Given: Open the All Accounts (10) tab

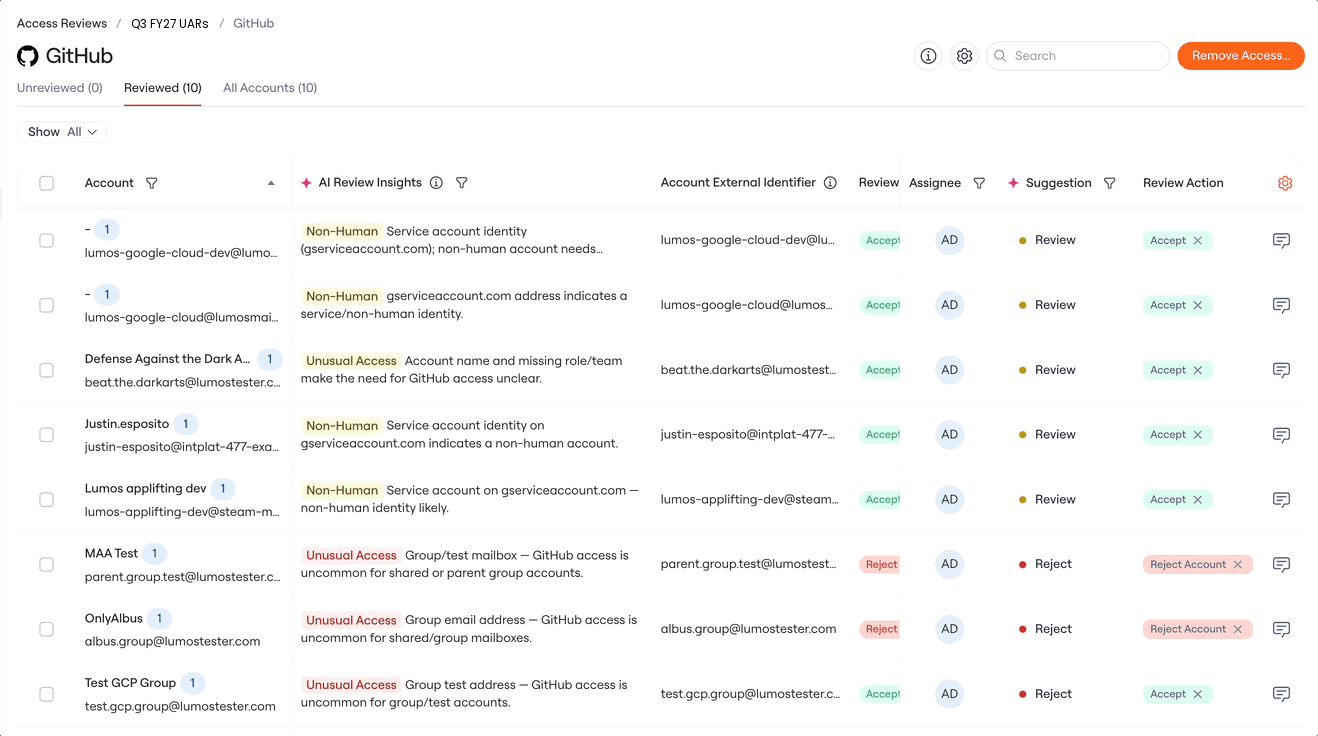Looking at the screenshot, I should point(270,88).
